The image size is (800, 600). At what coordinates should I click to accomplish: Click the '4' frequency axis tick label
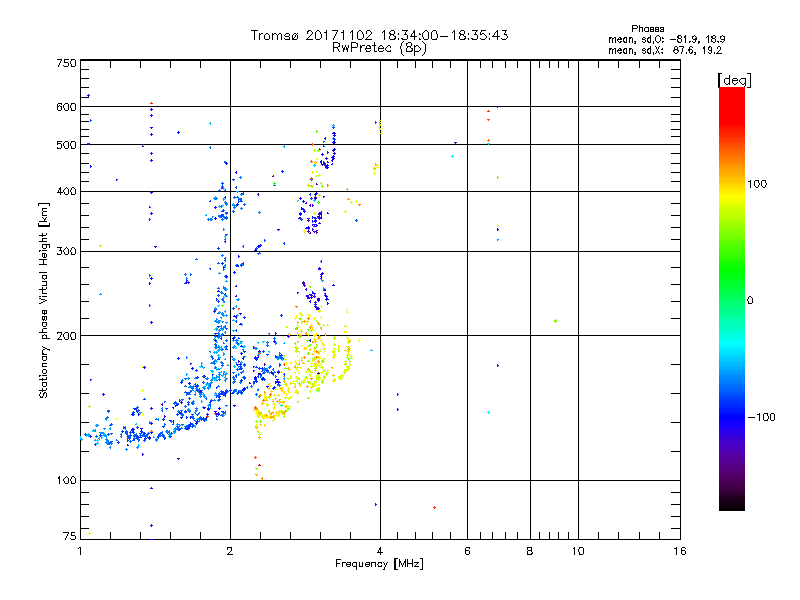pos(380,551)
